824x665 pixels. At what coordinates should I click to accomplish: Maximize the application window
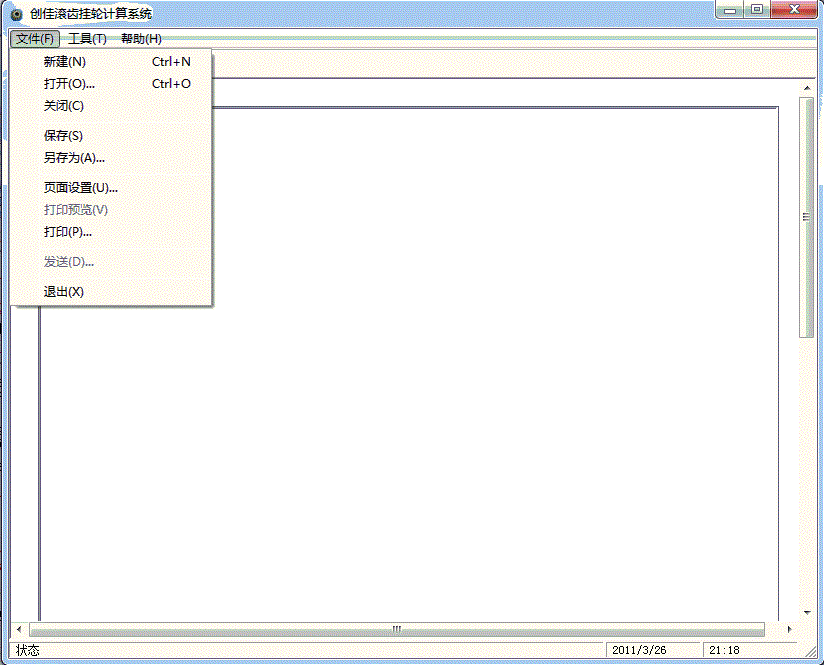pos(757,9)
